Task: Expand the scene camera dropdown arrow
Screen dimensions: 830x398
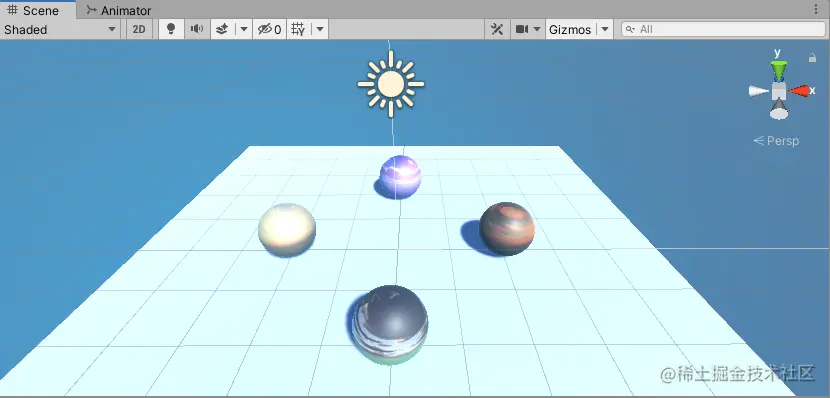Action: [x=537, y=29]
